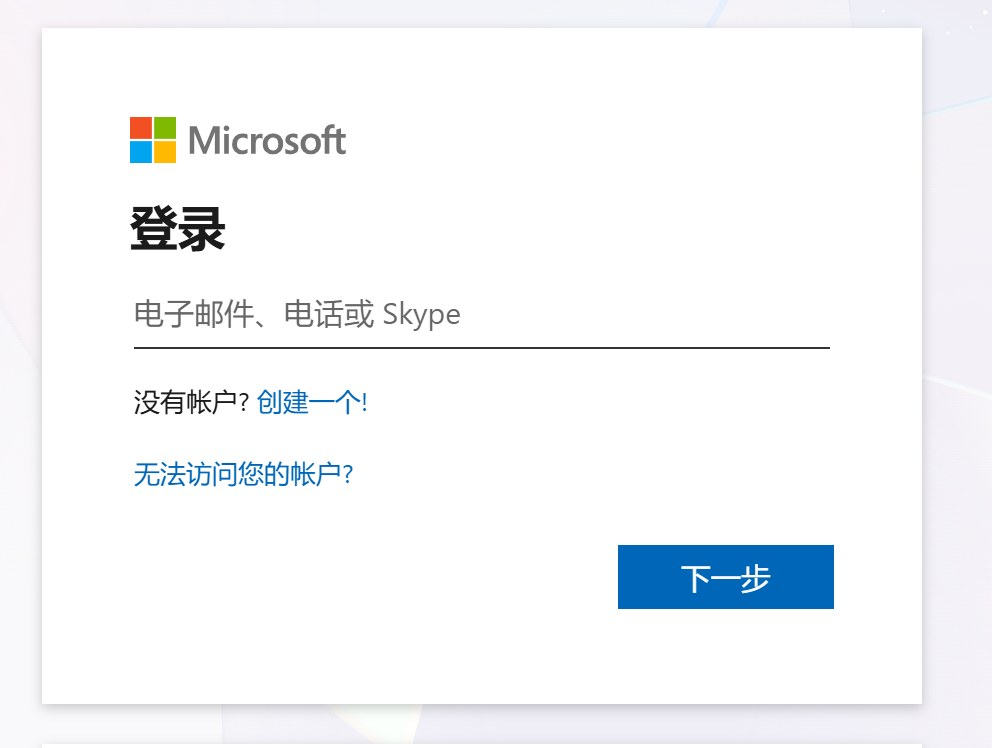This screenshot has height=748, width=992.
Task: Click the Microsoft four-square logo icon
Action: [x=153, y=140]
